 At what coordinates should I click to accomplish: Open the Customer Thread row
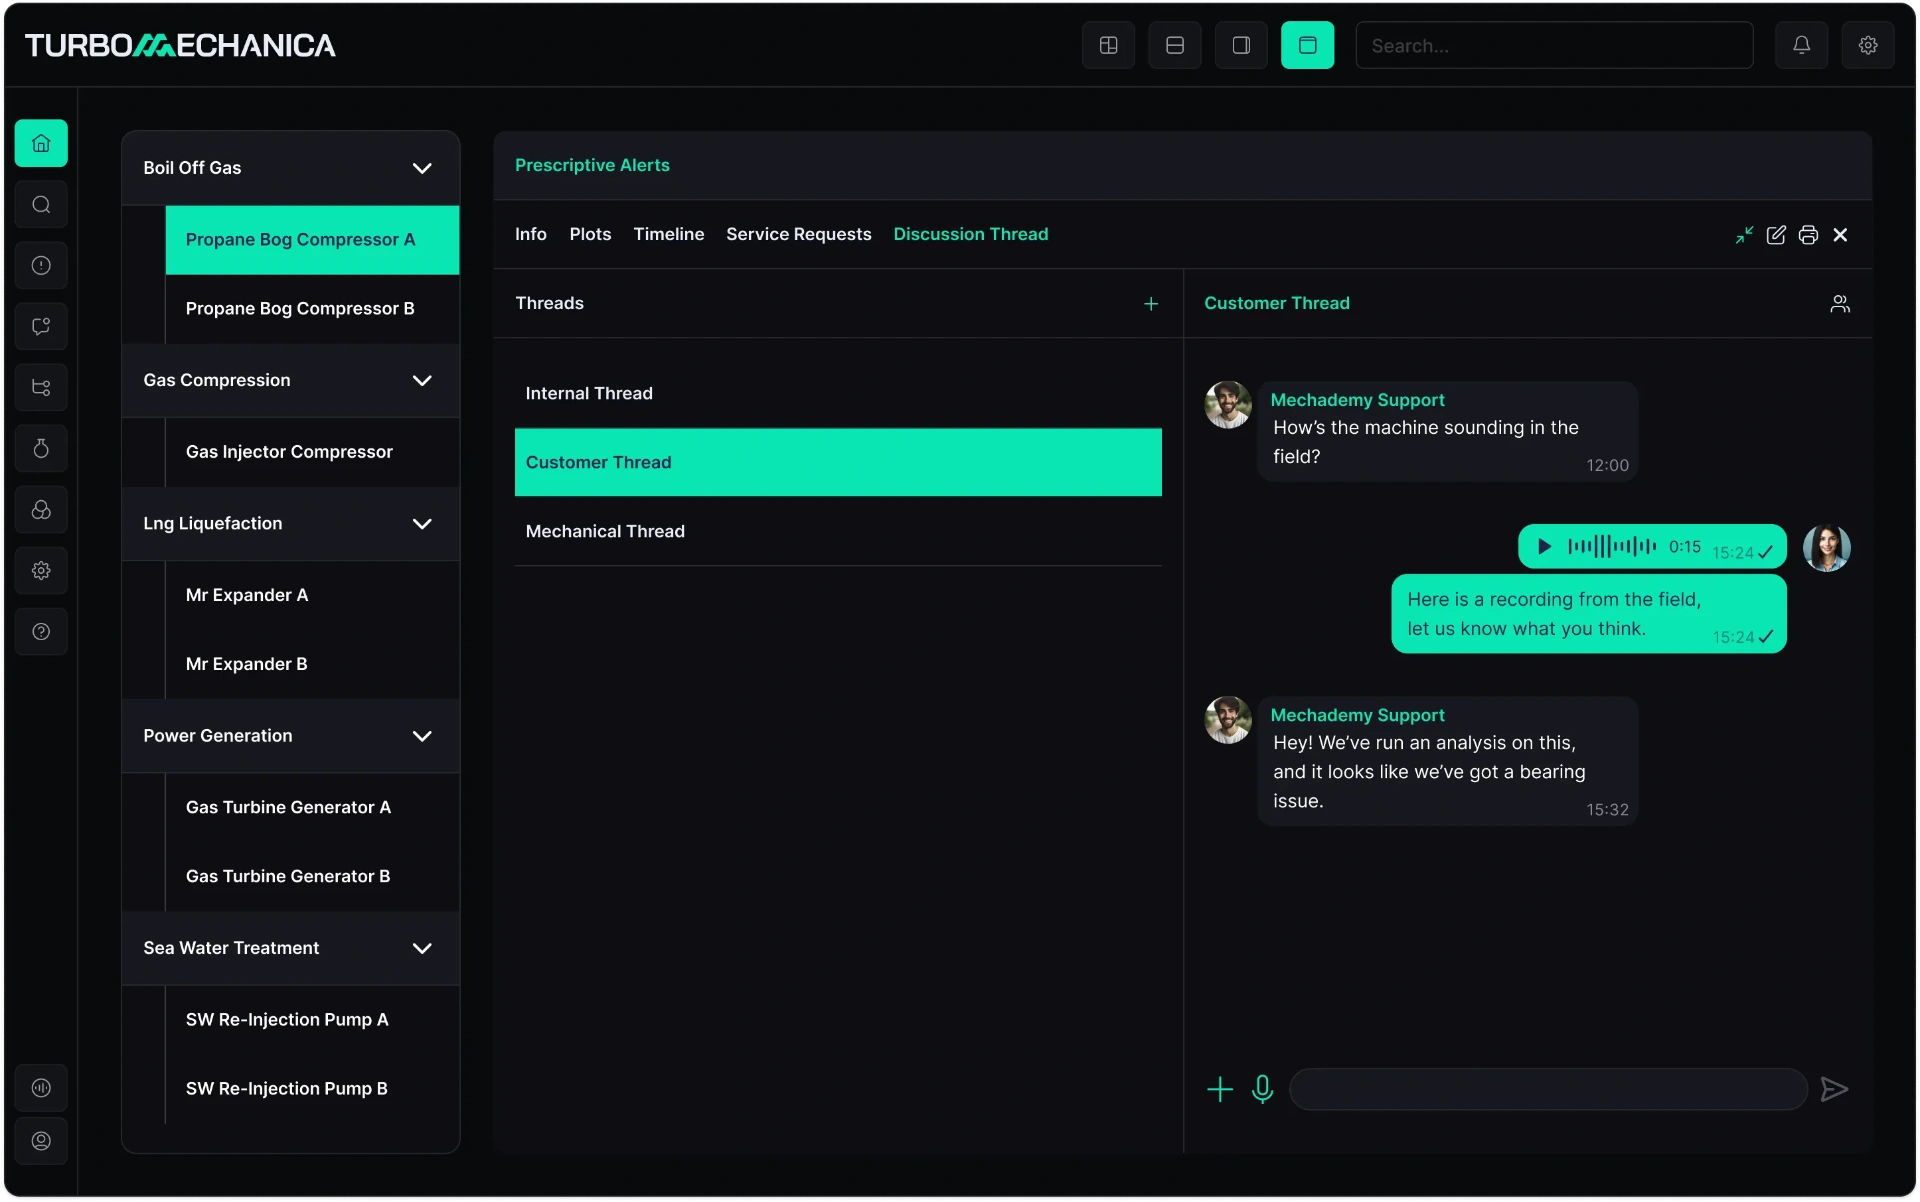pyautogui.click(x=838, y=462)
